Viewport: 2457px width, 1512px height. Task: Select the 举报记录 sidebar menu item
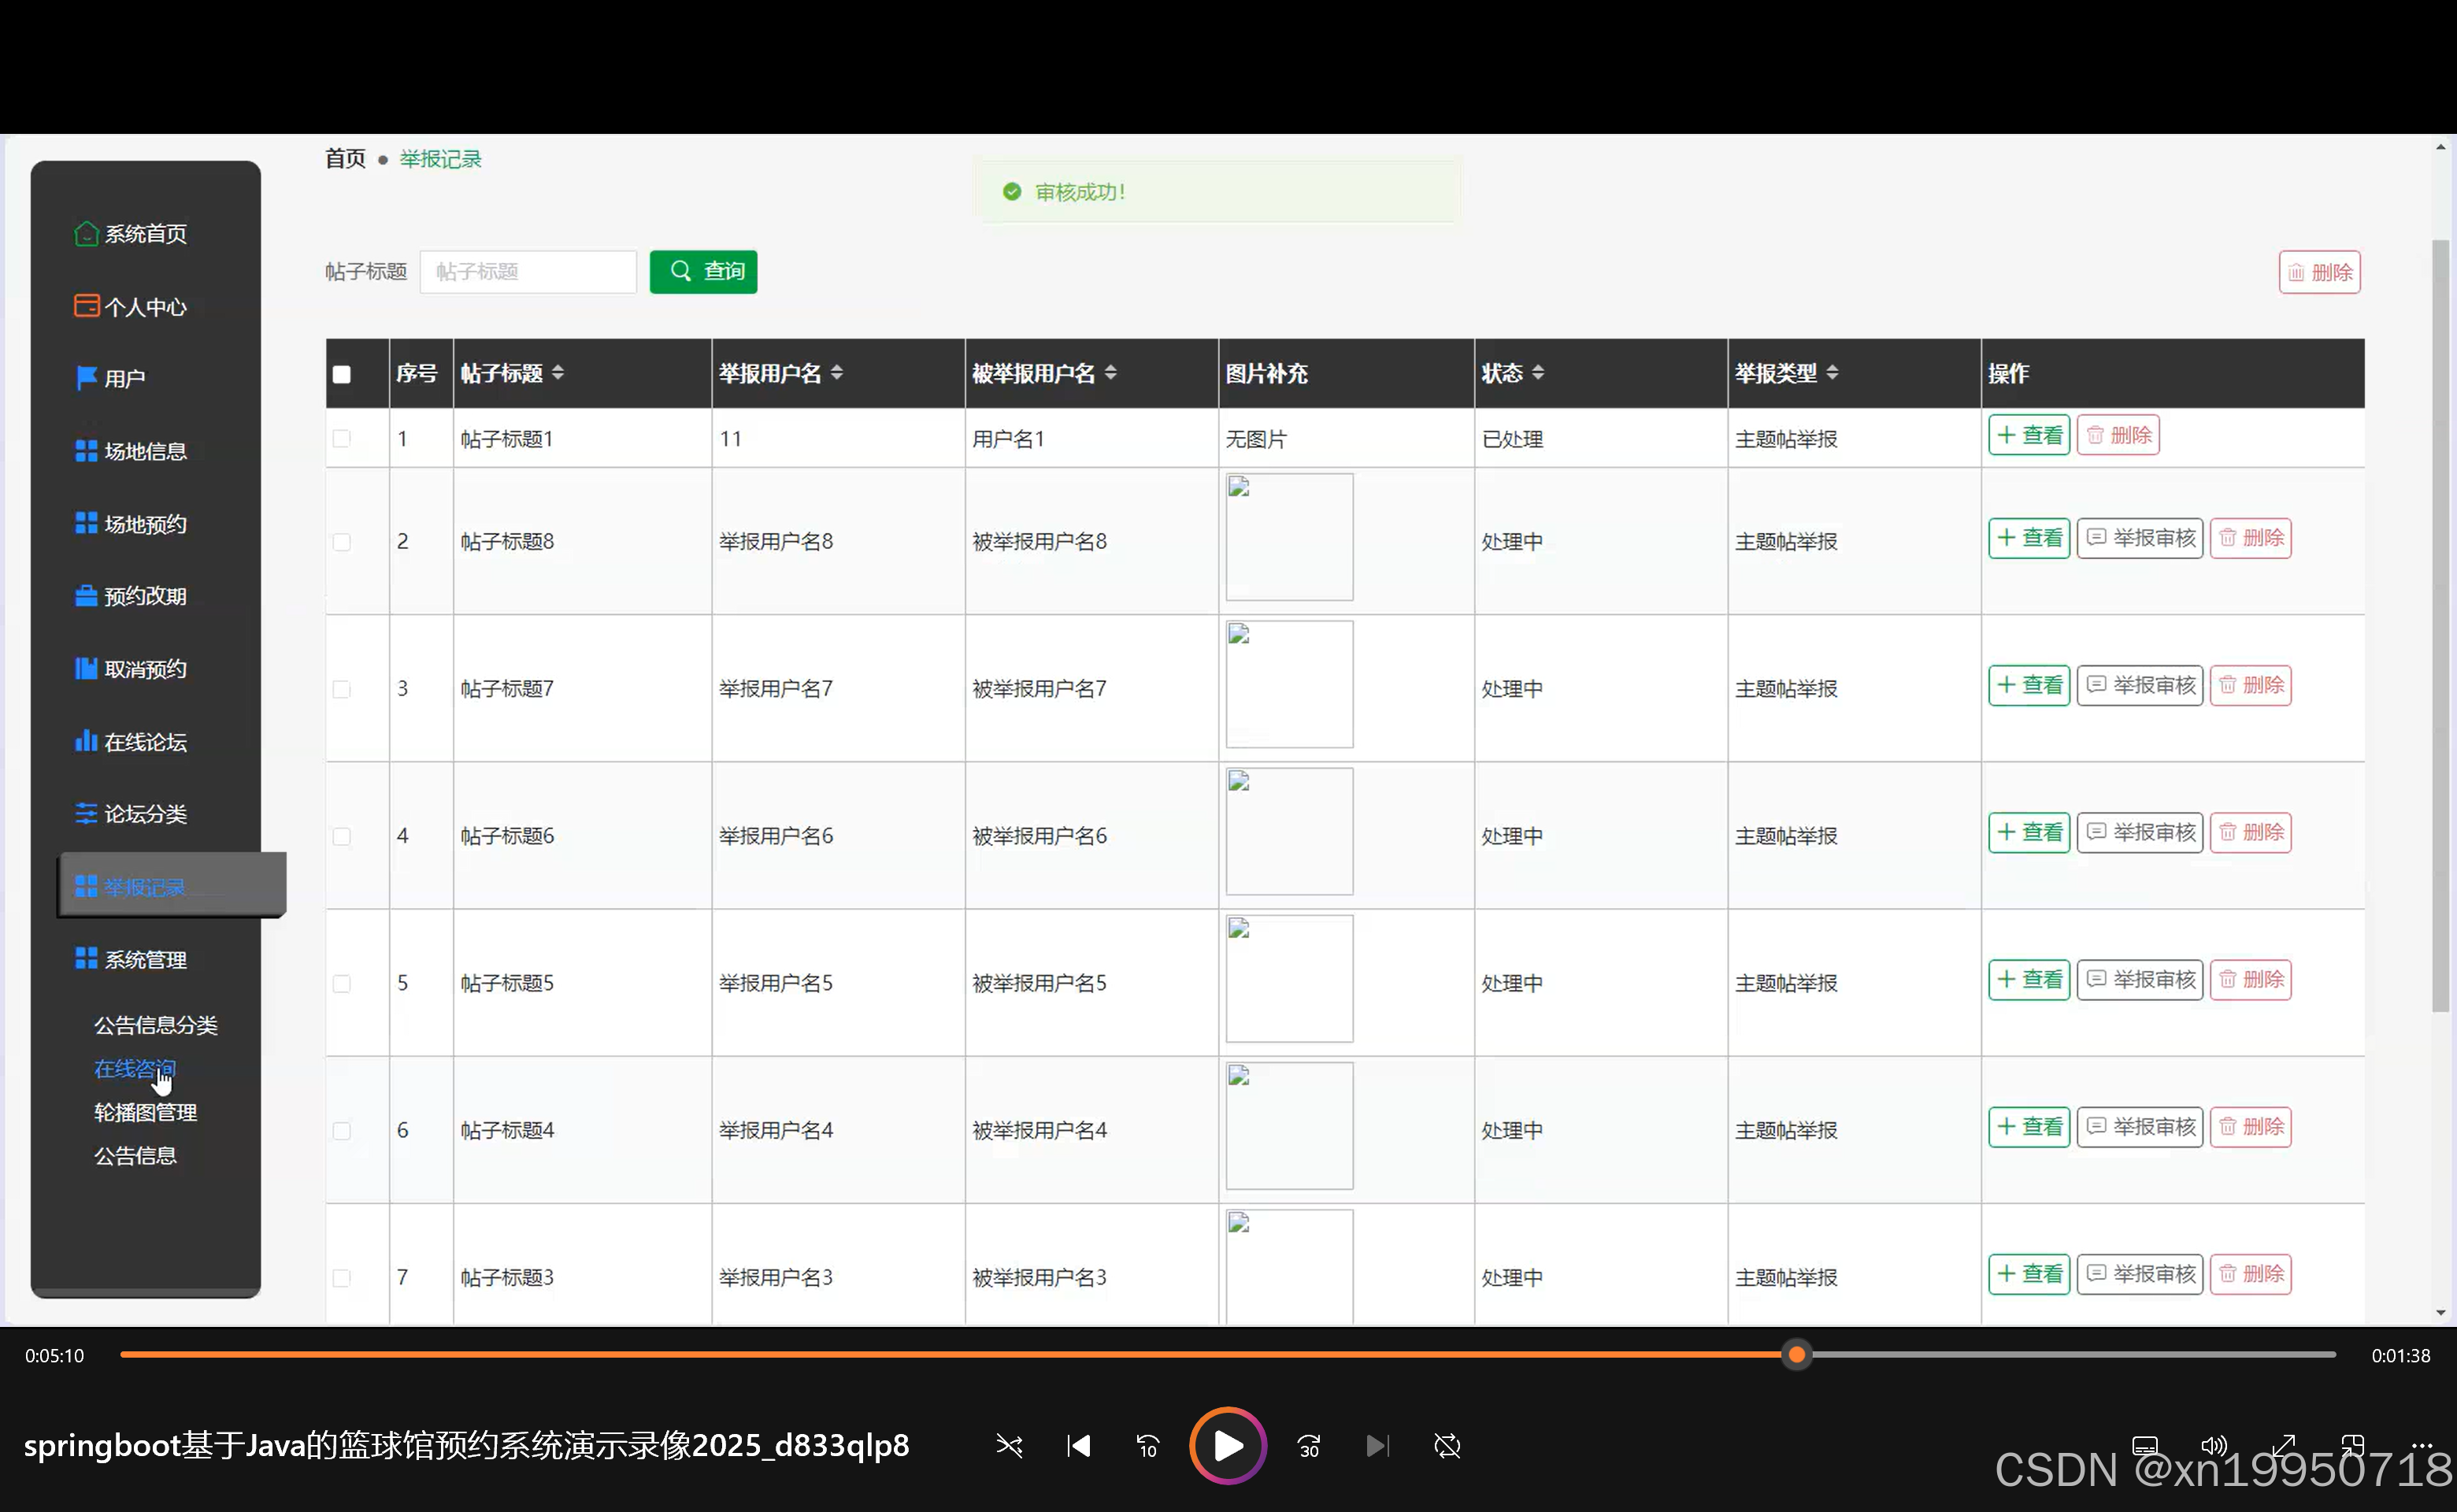(172, 886)
